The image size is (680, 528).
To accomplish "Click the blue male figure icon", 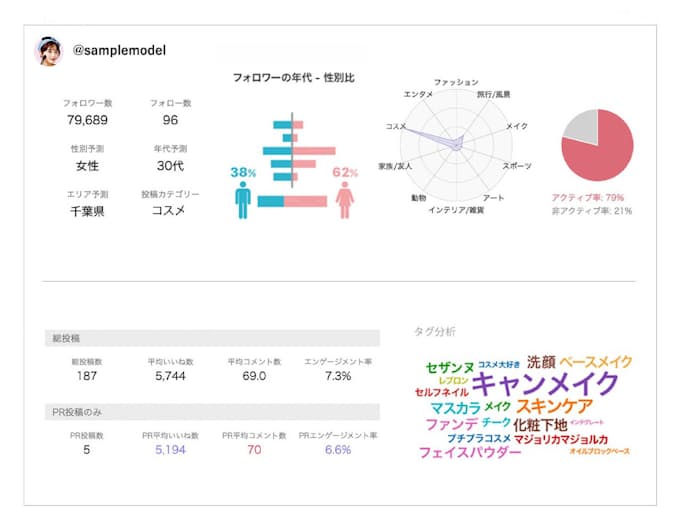I will [x=243, y=198].
